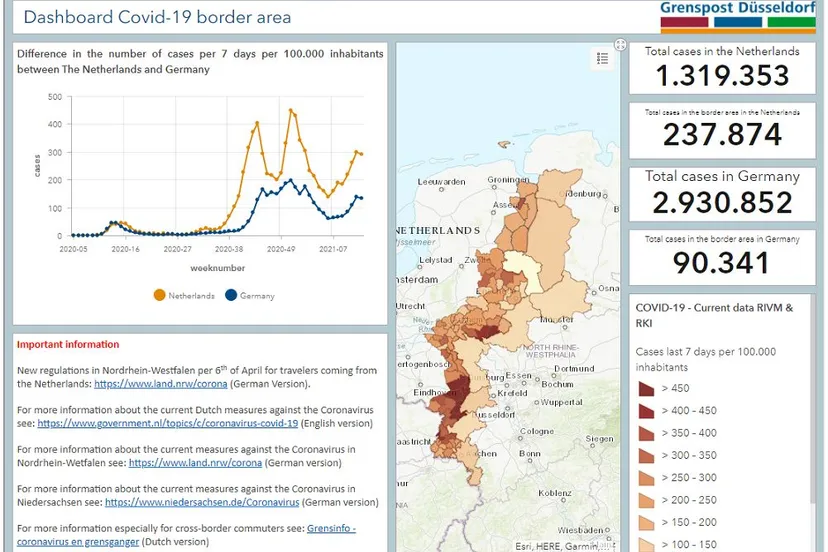The image size is (828, 552).
Task: Click the > 250 - 300 legend marker
Action: 647,478
